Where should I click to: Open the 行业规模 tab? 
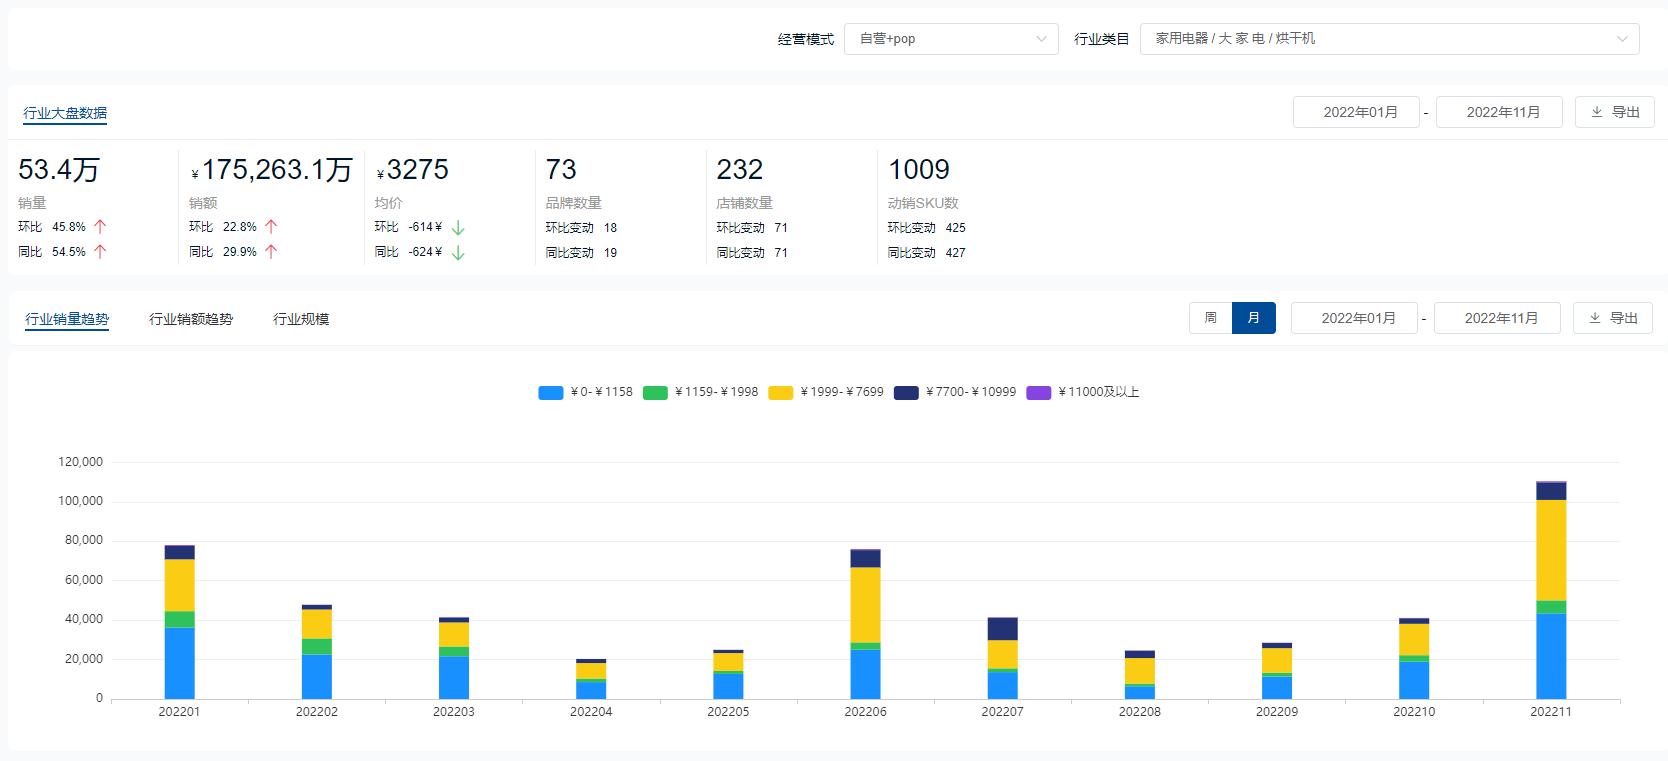[301, 319]
